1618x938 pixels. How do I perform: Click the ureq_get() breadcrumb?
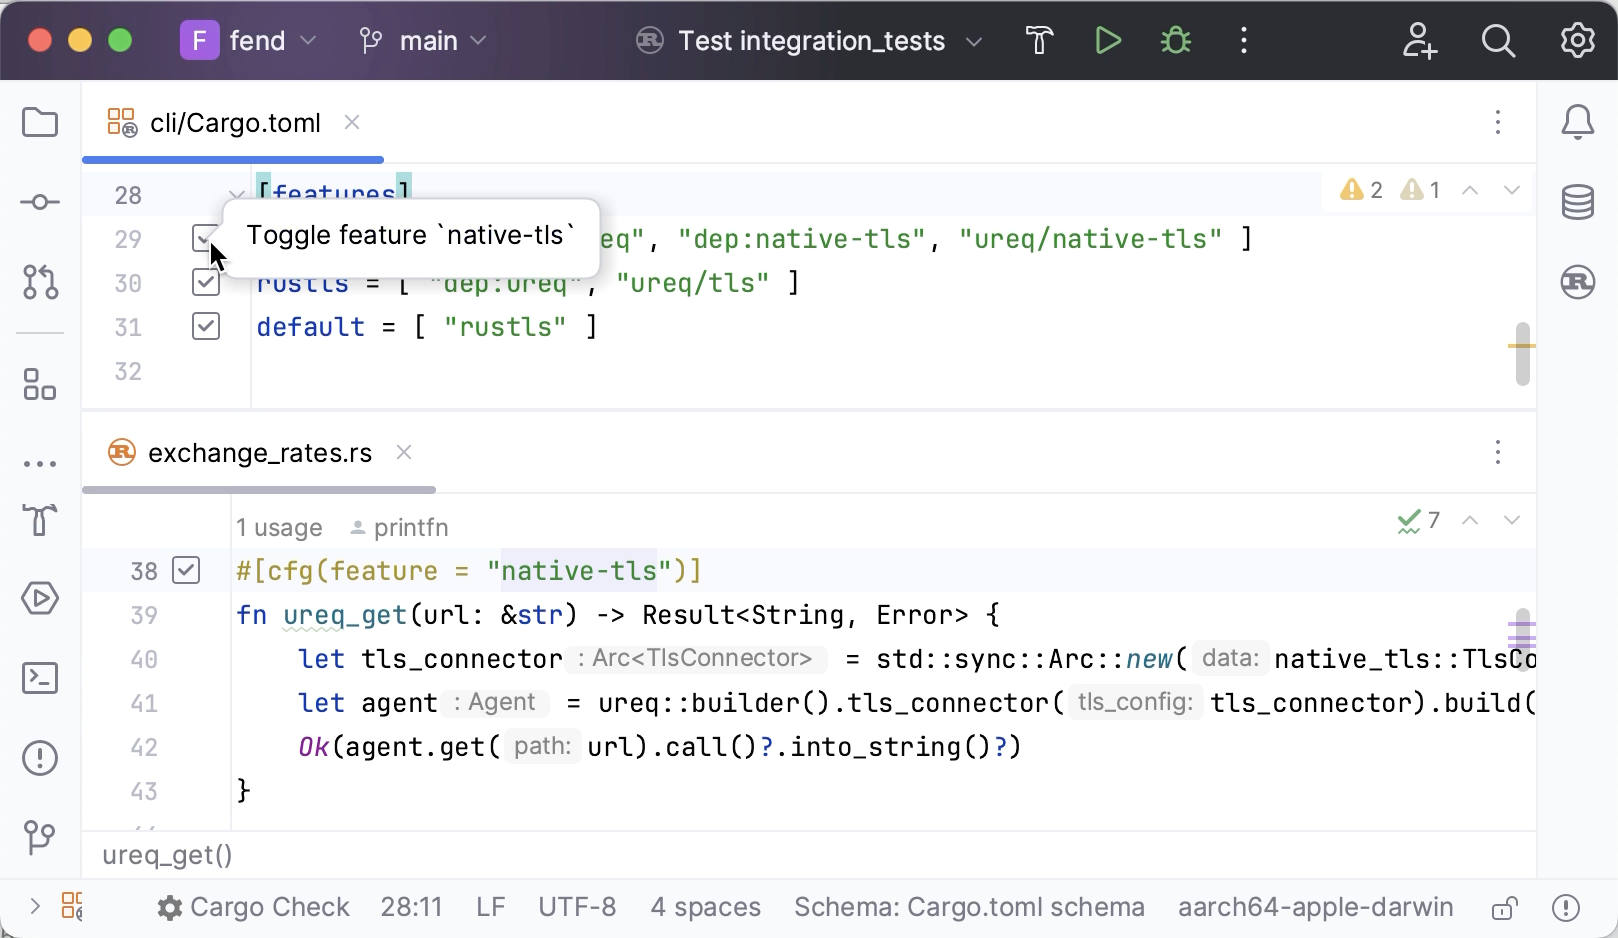166,855
